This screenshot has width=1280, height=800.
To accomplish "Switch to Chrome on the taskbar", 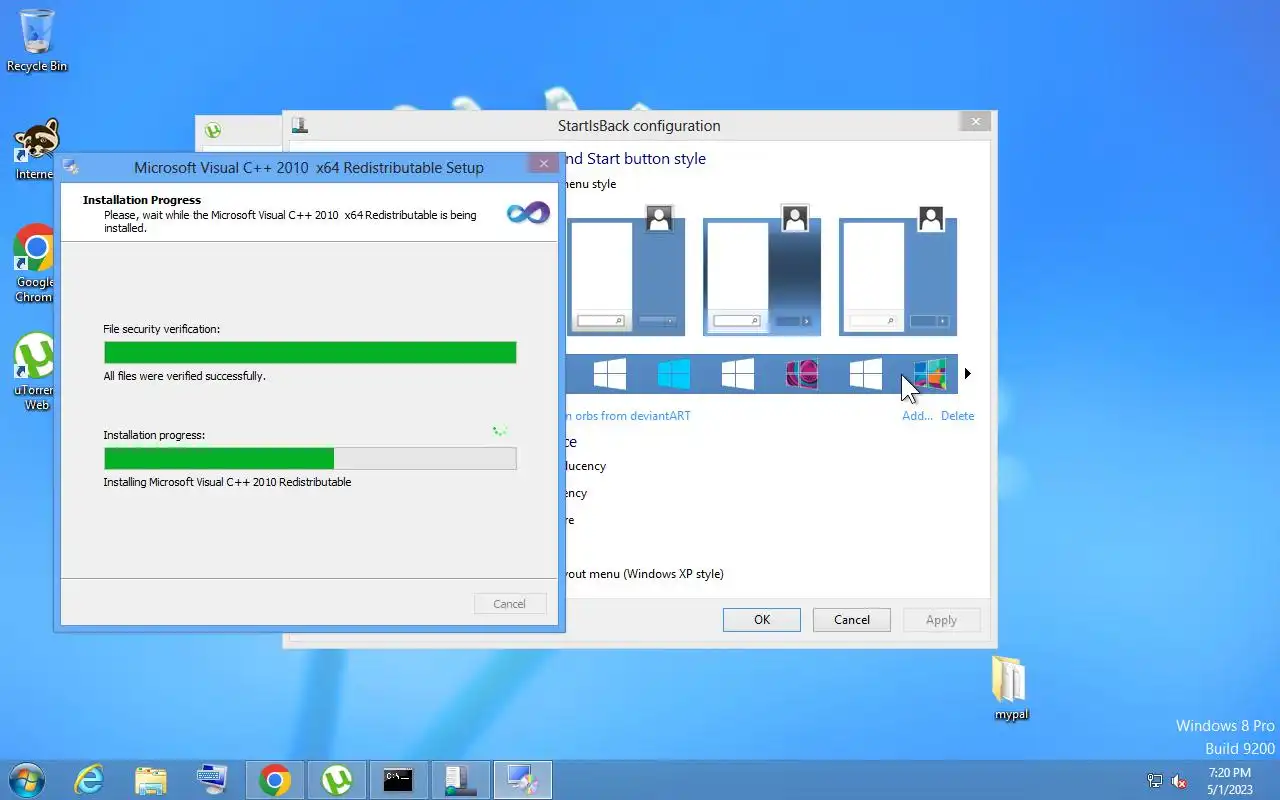I will 275,780.
